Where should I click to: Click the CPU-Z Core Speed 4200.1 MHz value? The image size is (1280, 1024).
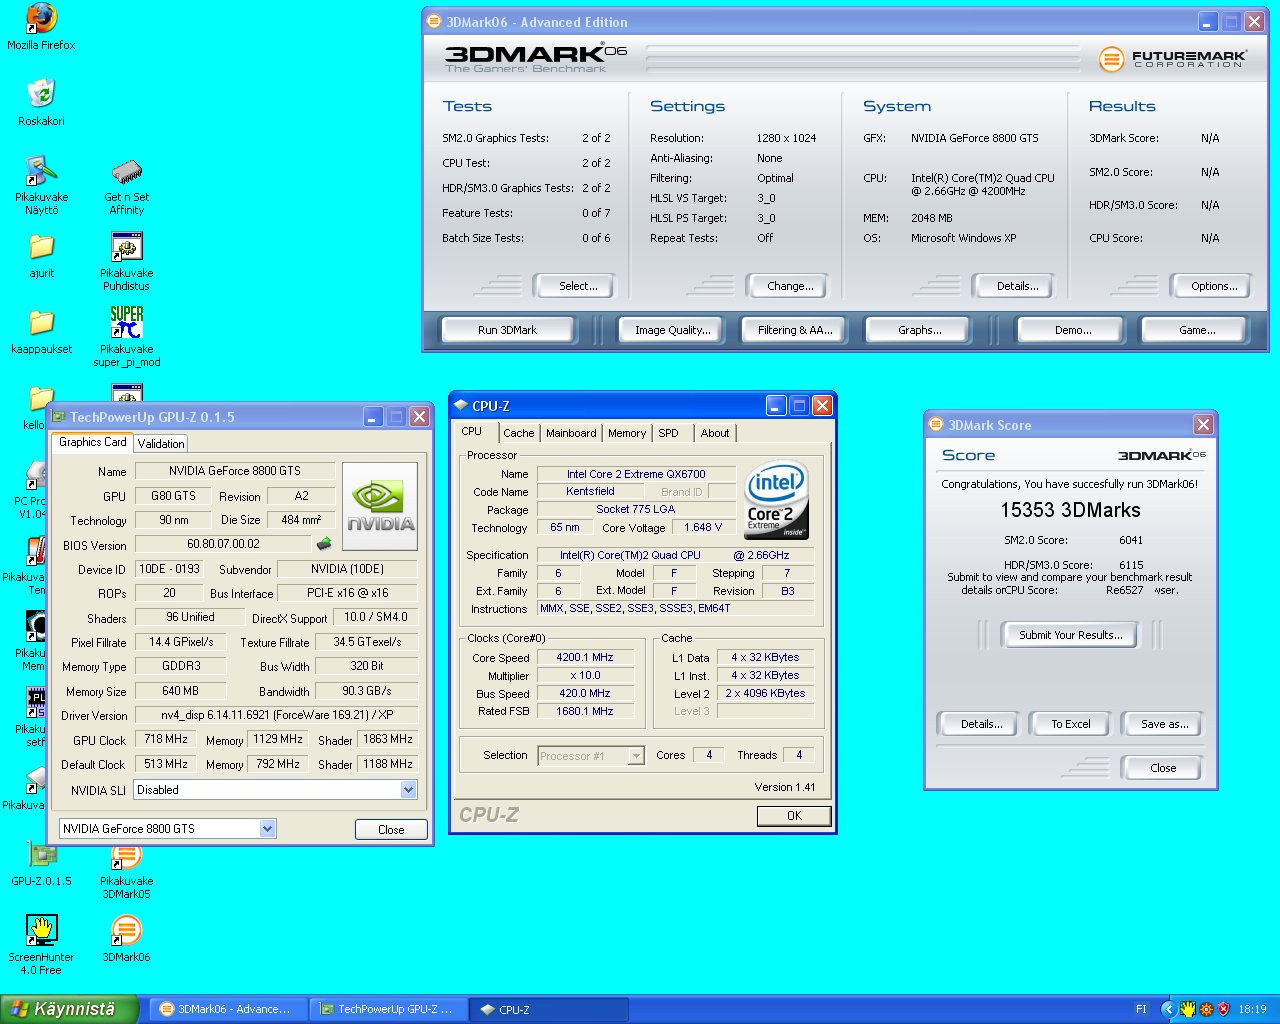(585, 657)
